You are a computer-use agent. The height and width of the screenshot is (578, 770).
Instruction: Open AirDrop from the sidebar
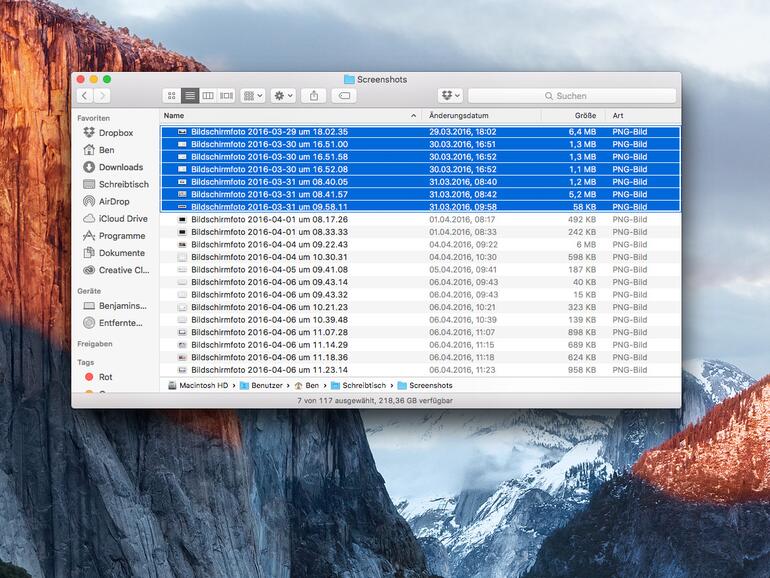coord(113,201)
